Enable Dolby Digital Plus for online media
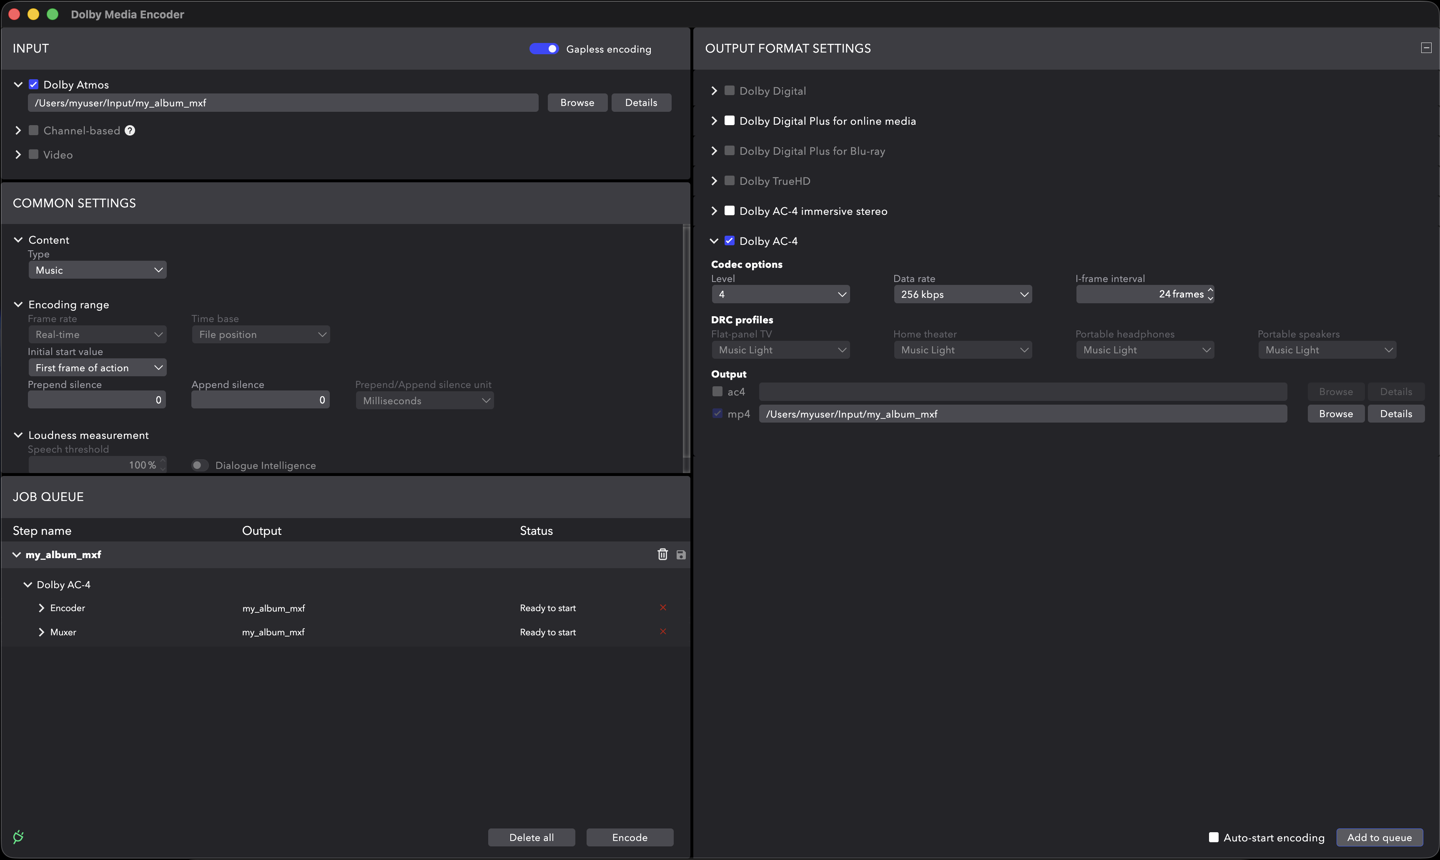 tap(730, 121)
